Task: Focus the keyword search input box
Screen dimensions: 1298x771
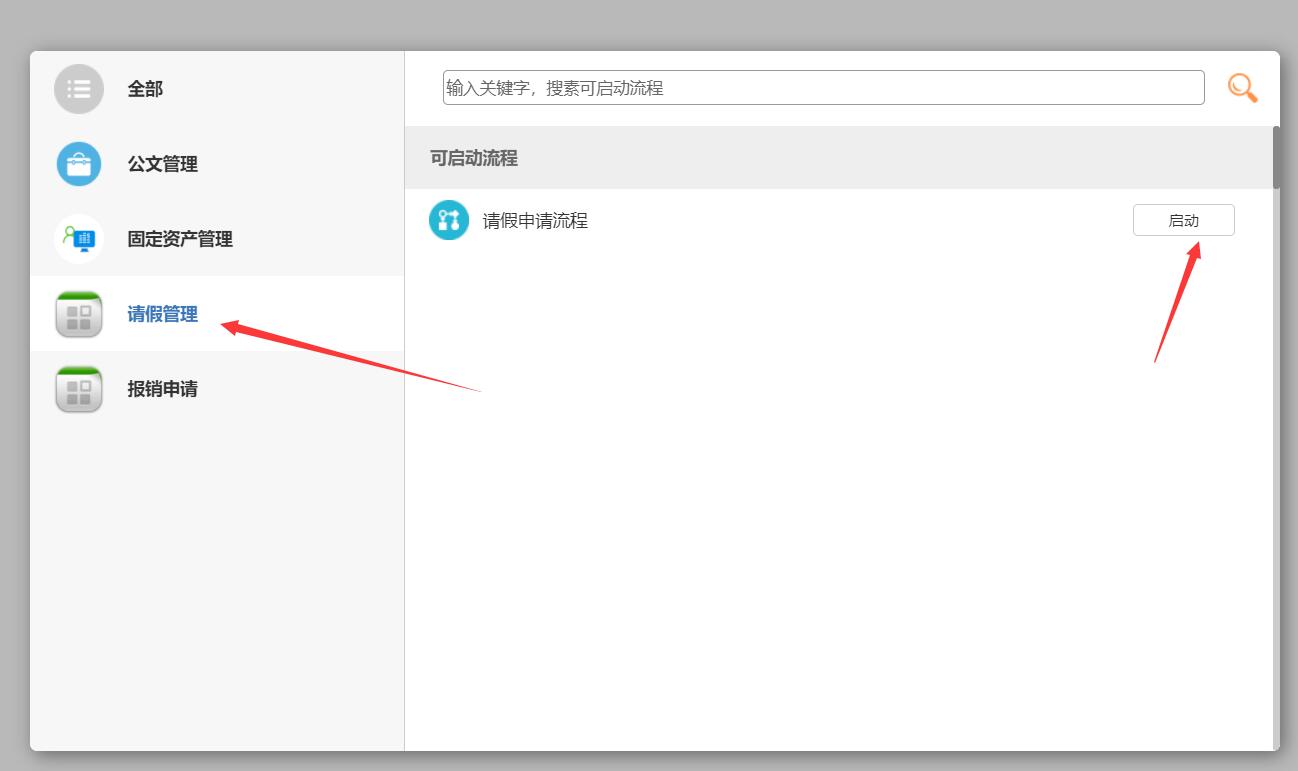Action: (x=822, y=88)
